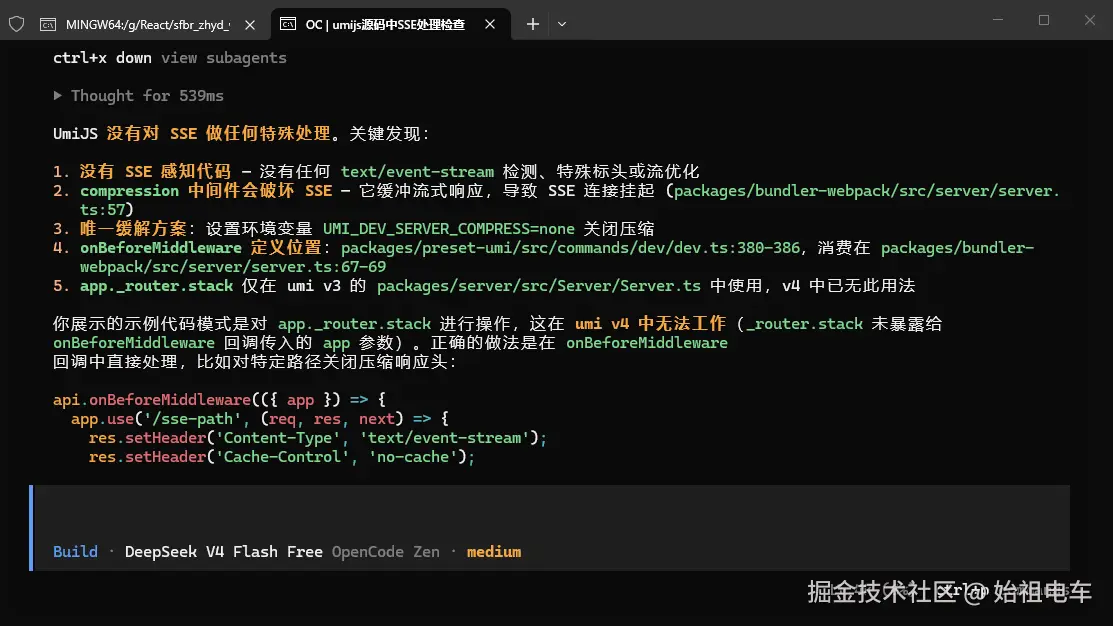Select the OC umijs源码中SSE处理检查 tab

390,24
